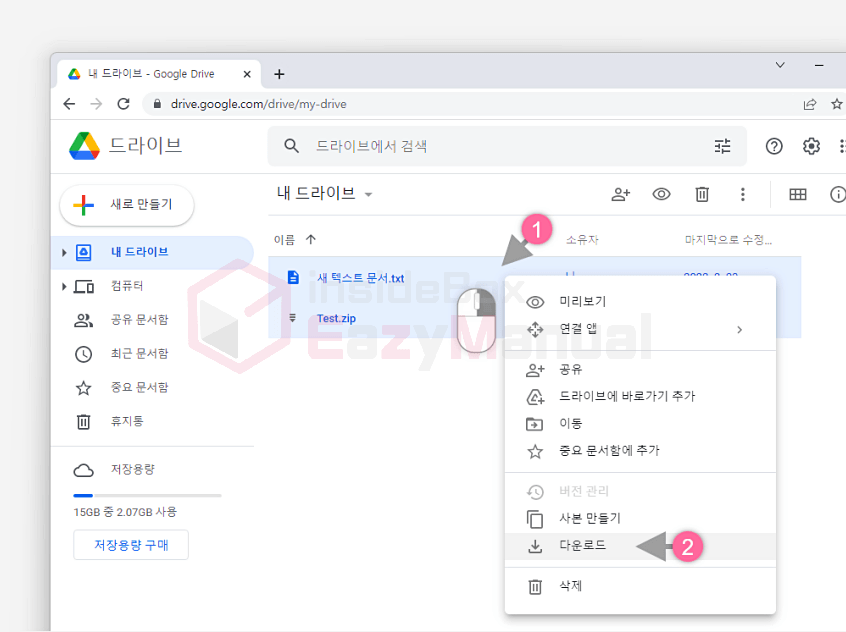The width and height of the screenshot is (846, 632).
Task: Click the share person-plus toolbar icon
Action: [620, 194]
